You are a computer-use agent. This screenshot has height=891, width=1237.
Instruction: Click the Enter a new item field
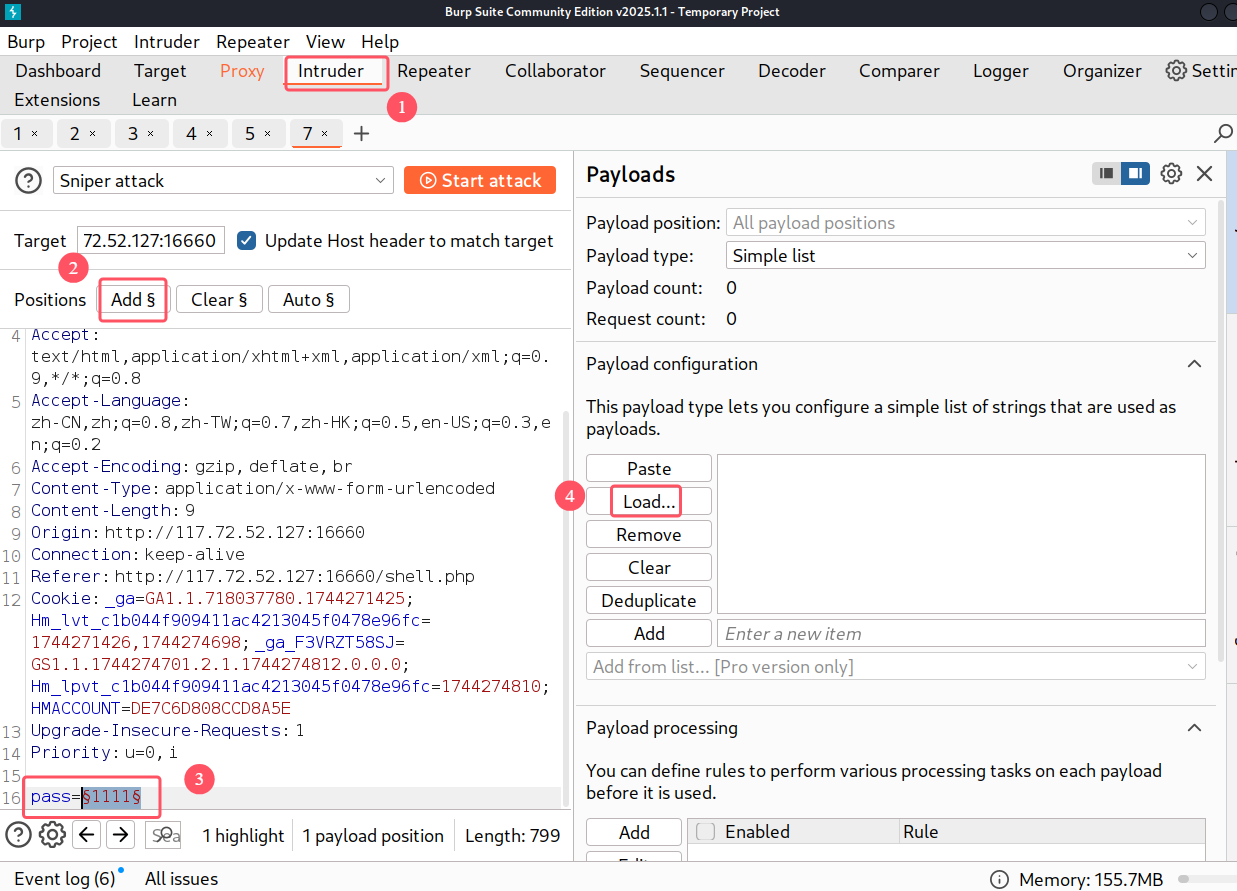pos(961,634)
